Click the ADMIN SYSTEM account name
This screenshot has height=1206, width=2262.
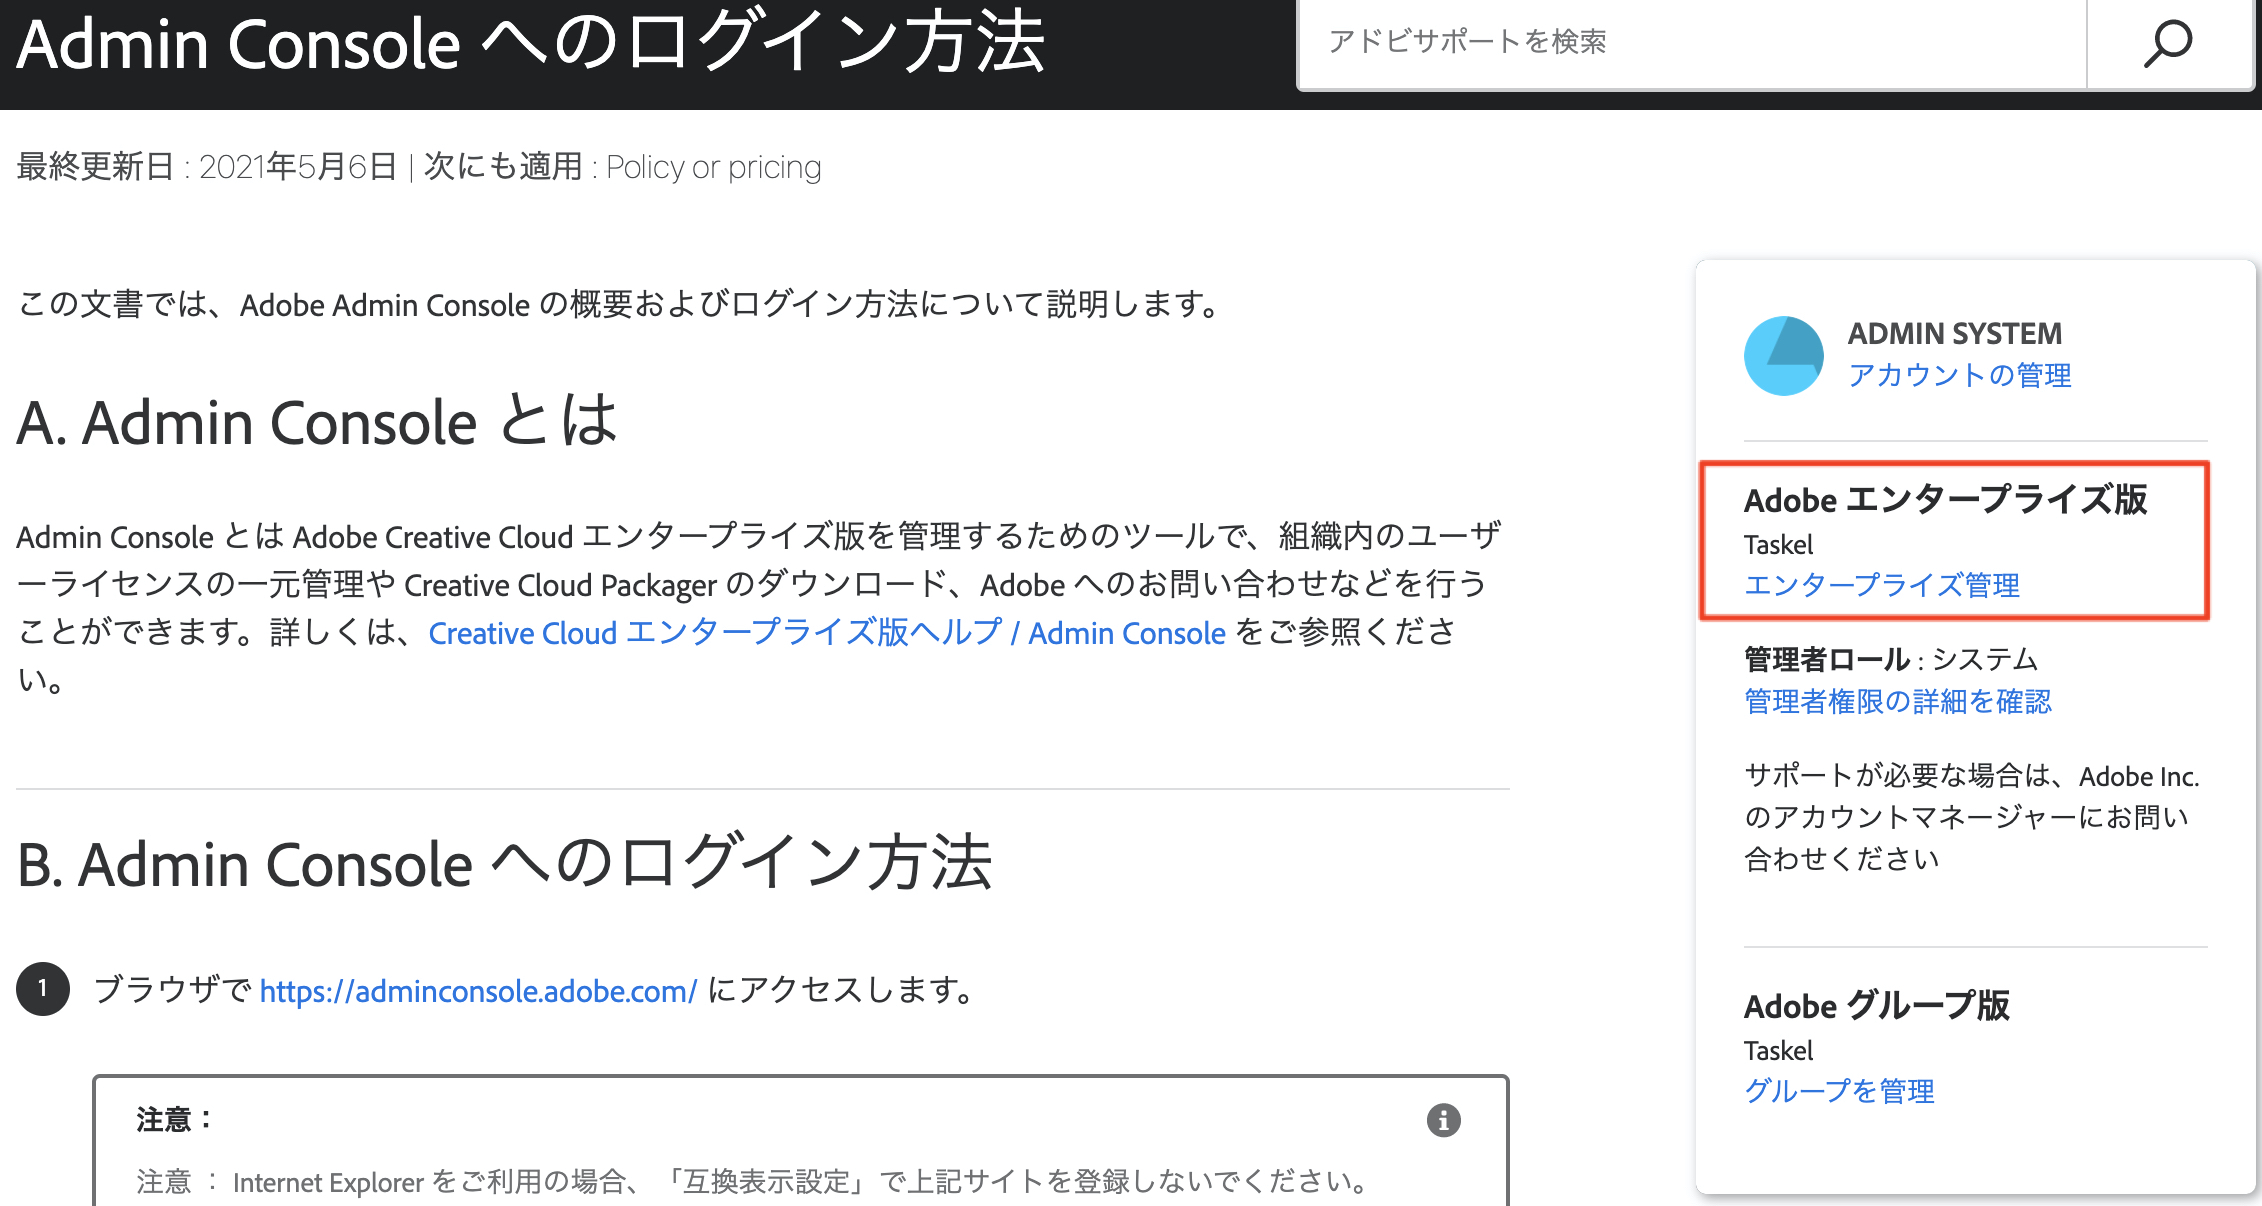(x=1954, y=333)
